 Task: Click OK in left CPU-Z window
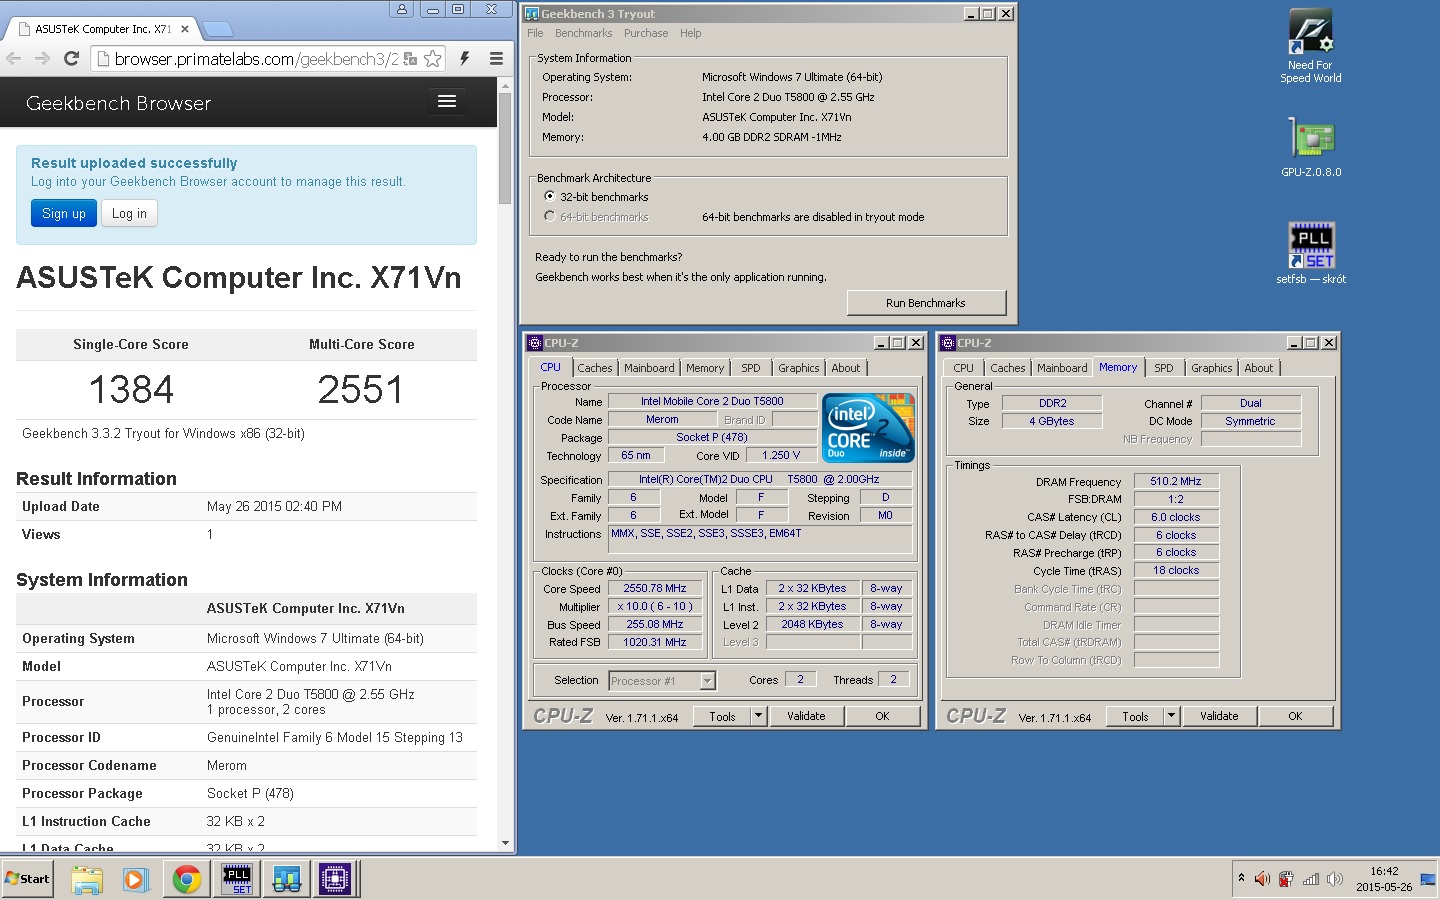(x=882, y=716)
